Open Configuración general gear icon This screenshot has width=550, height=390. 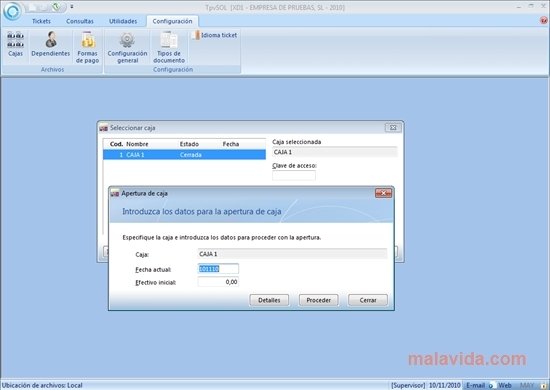tap(127, 47)
